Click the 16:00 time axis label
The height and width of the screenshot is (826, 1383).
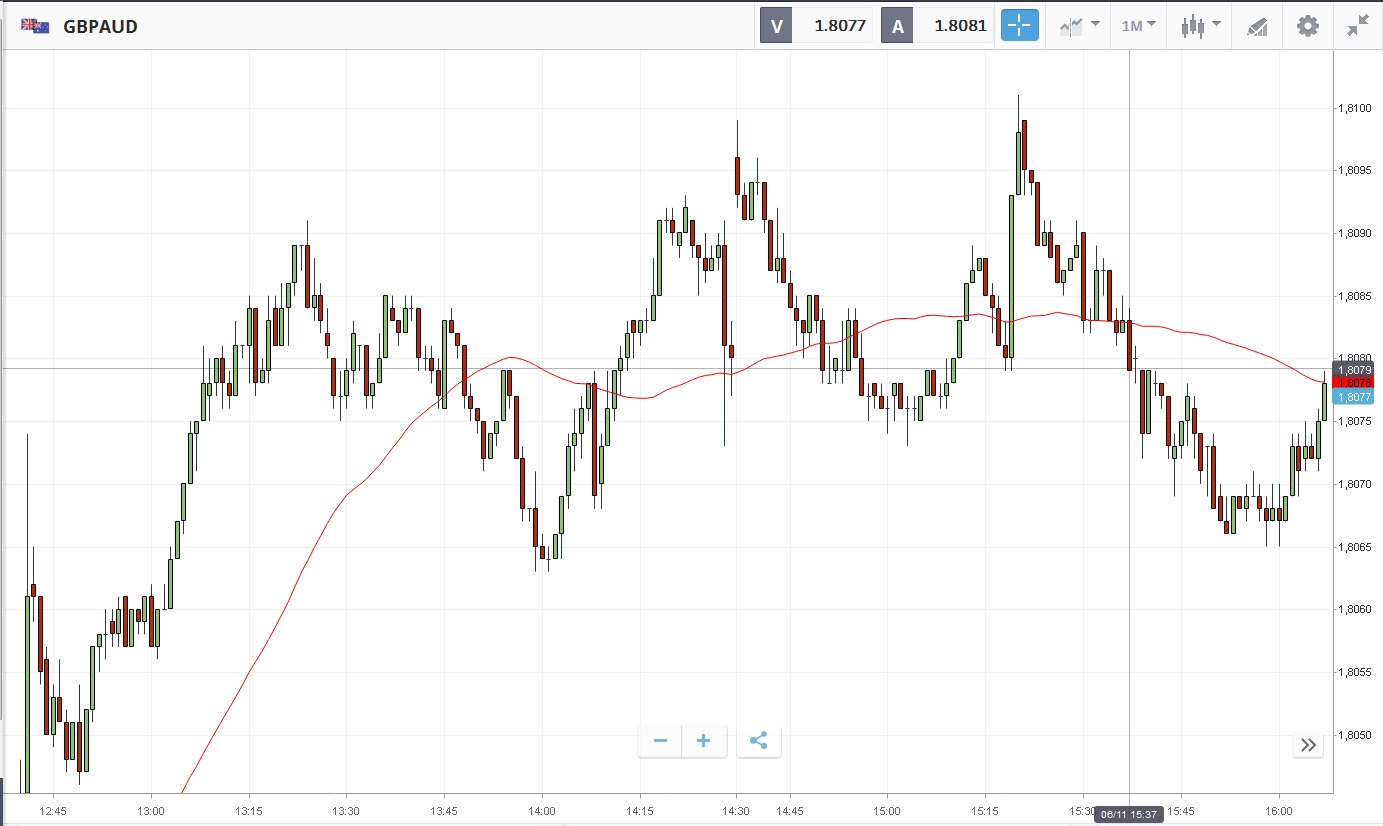(1279, 811)
